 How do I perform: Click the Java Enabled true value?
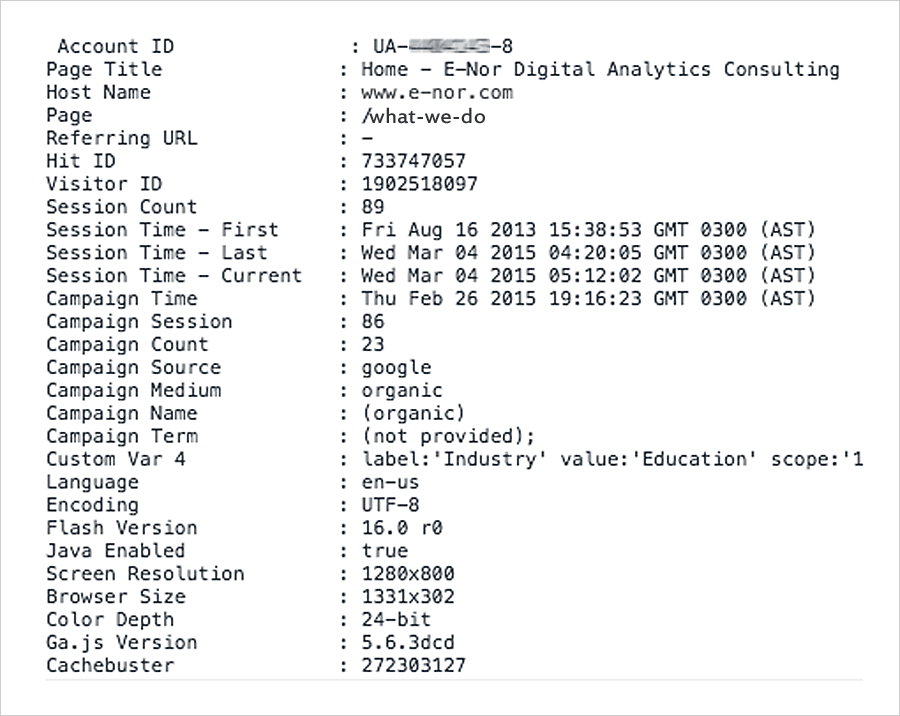pyautogui.click(x=385, y=551)
